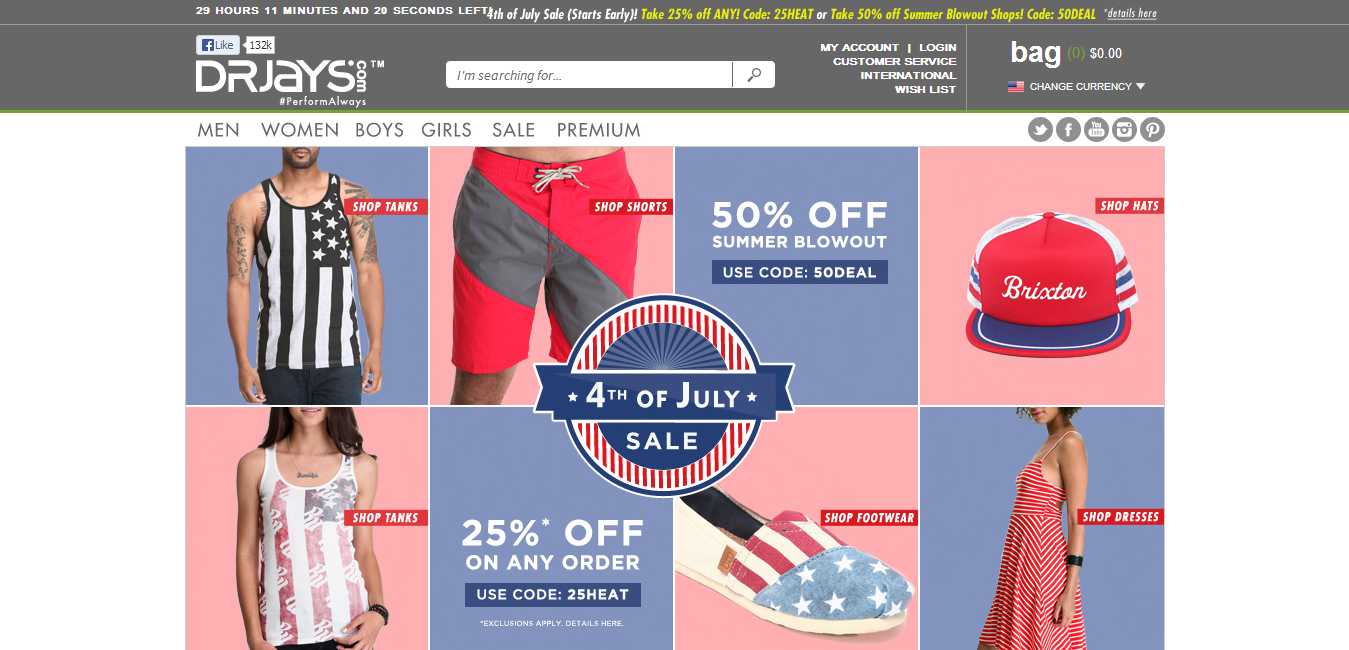
Task: Open the Instagram social icon
Action: coord(1124,130)
